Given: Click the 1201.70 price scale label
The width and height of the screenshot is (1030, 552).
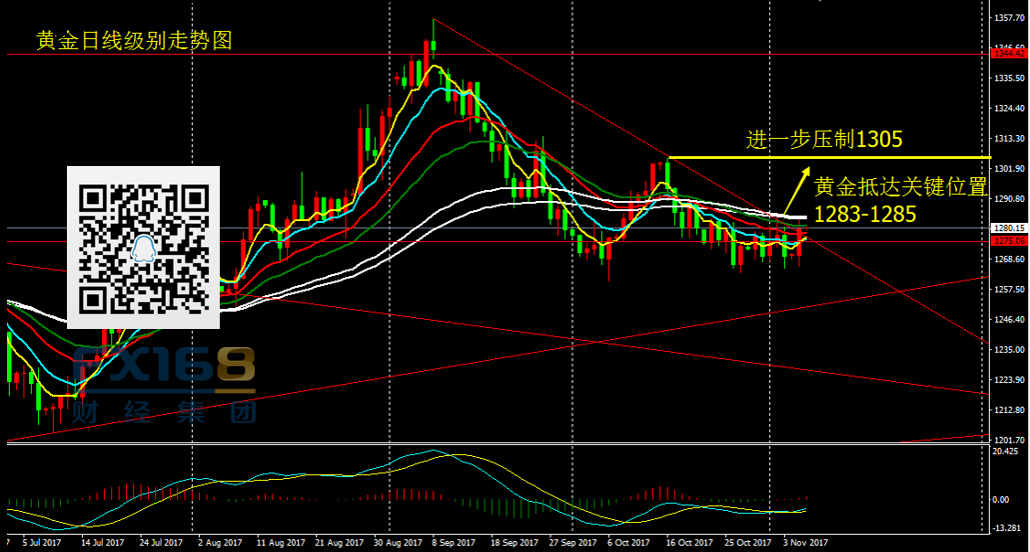Looking at the screenshot, I should [x=1008, y=440].
